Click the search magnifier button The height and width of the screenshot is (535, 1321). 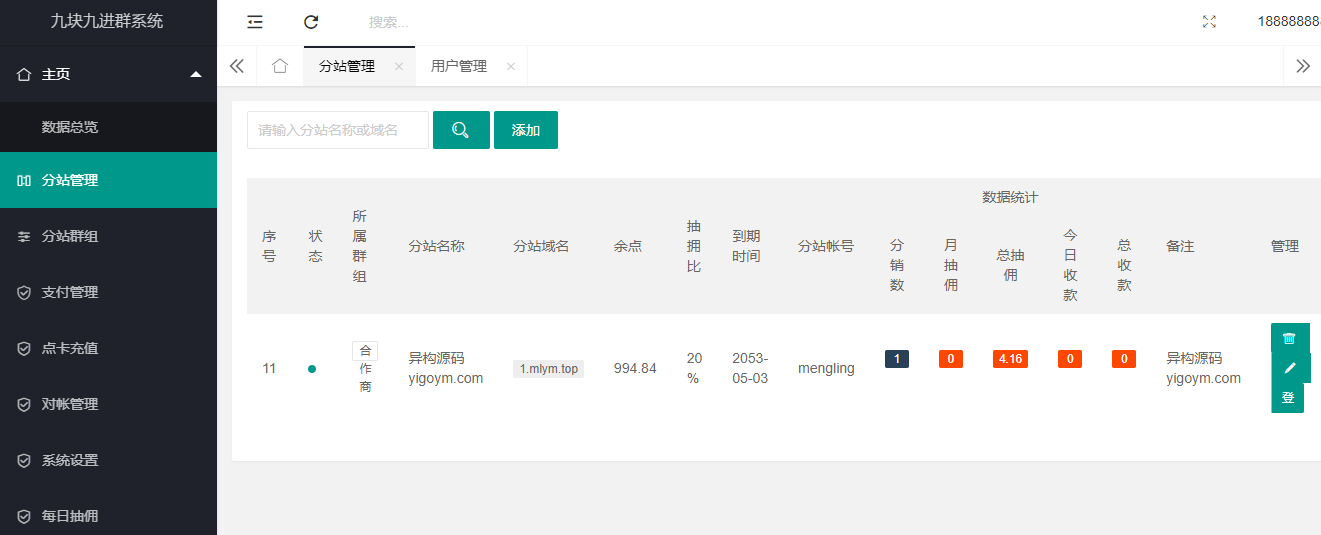coord(461,130)
